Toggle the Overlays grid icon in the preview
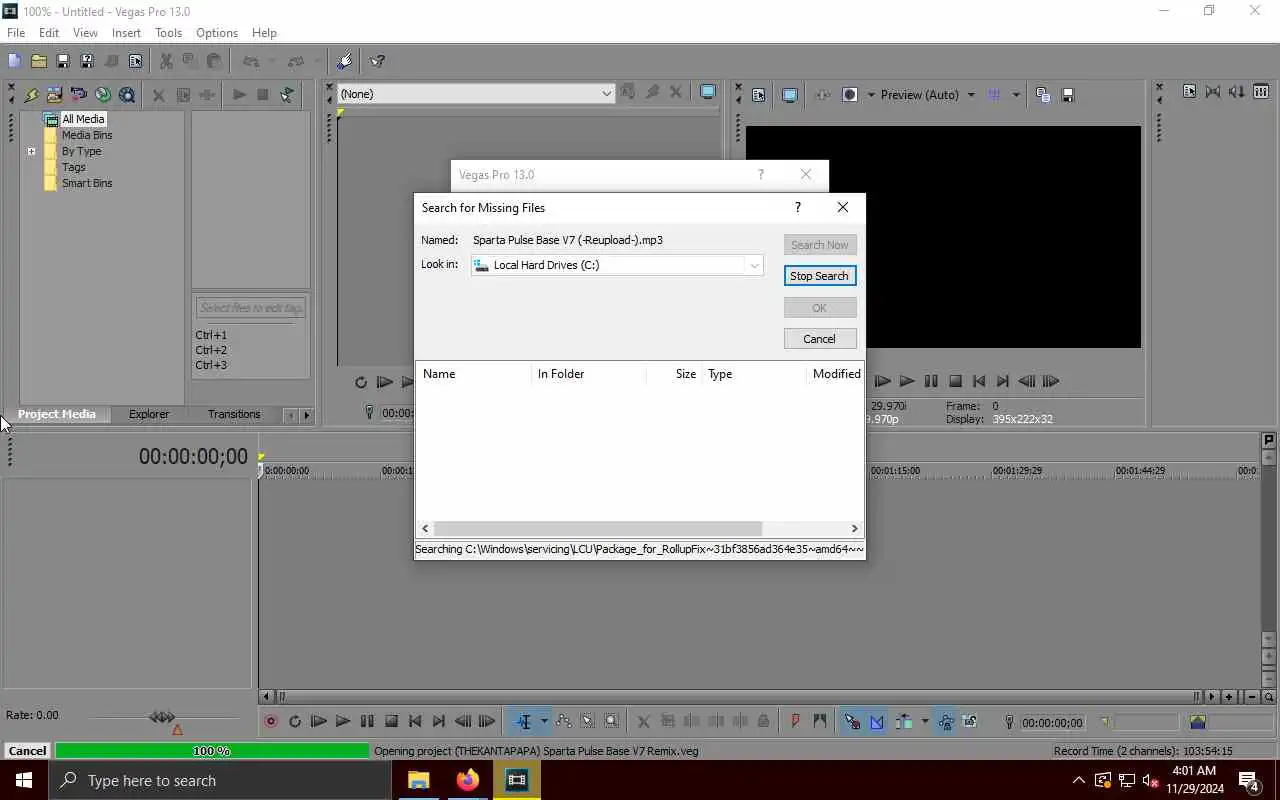 pyautogui.click(x=994, y=95)
